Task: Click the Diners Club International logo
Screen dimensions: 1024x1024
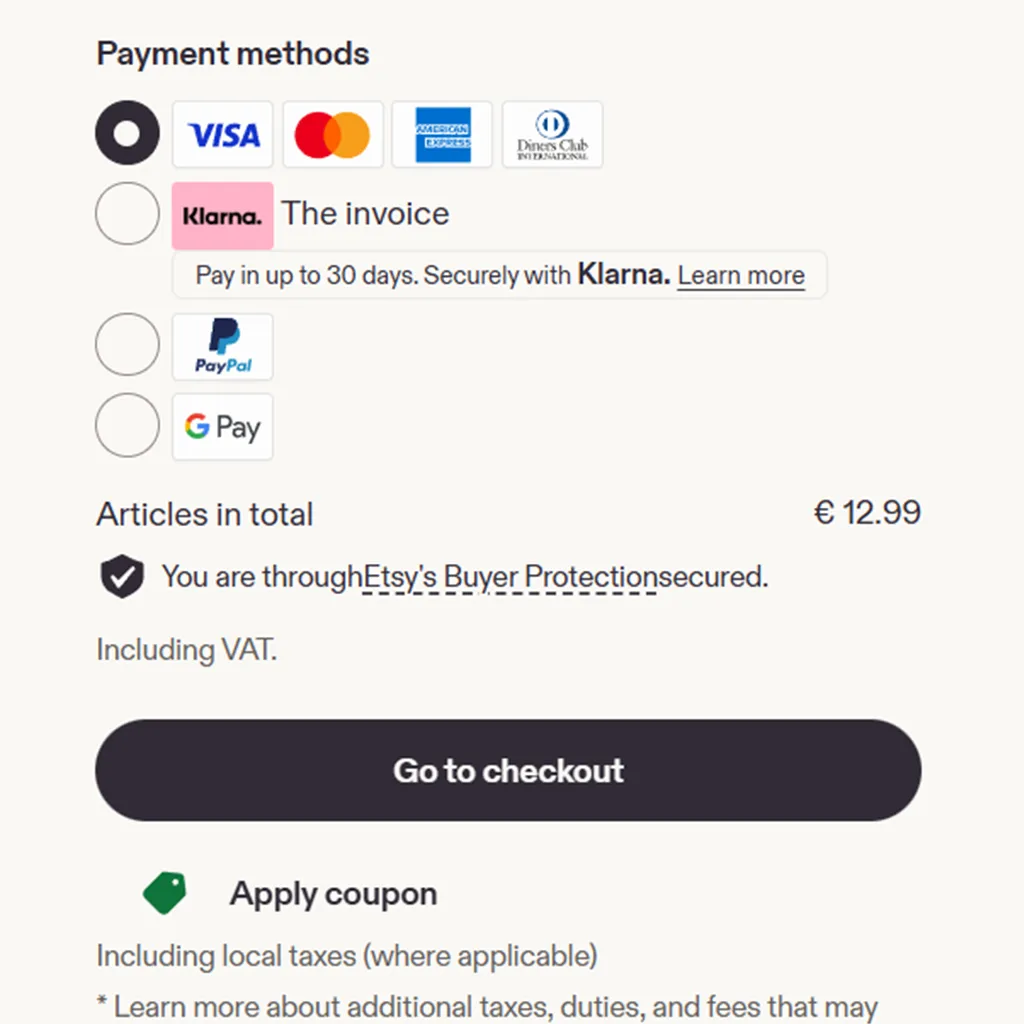Action: 552,135
